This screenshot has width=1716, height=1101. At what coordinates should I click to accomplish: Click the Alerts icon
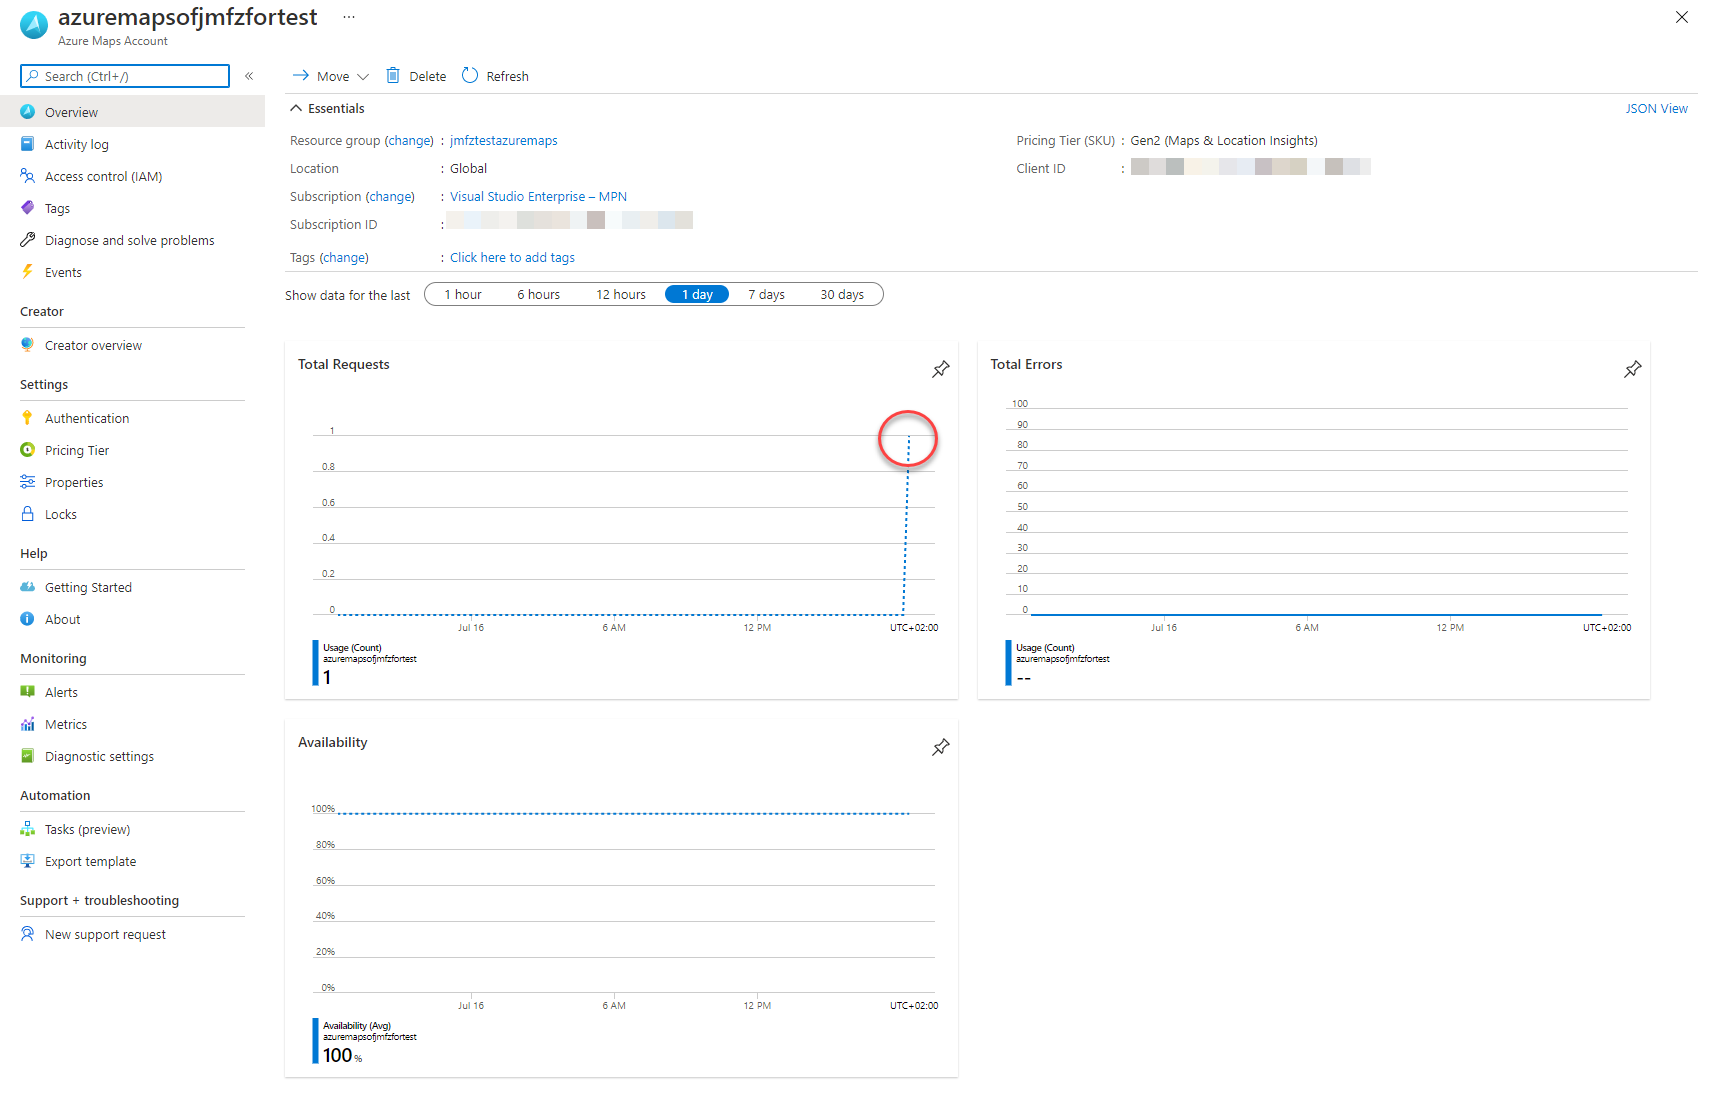[28, 692]
